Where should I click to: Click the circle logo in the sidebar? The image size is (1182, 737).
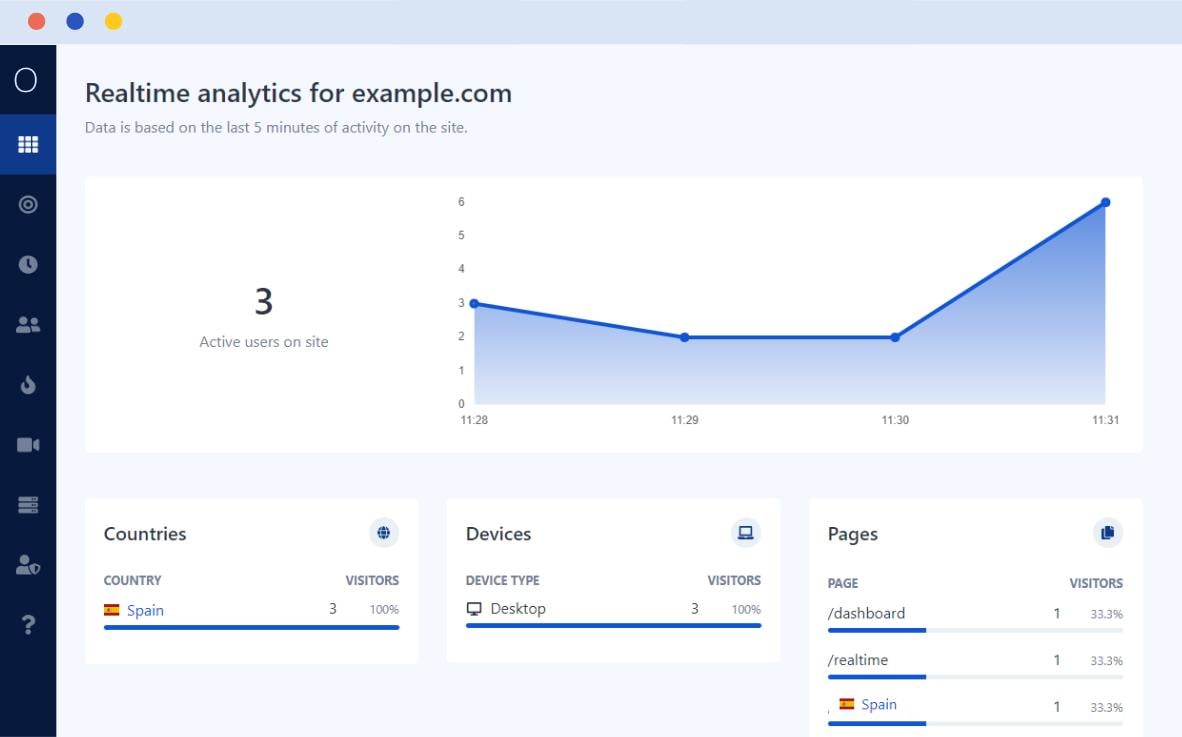[27, 81]
